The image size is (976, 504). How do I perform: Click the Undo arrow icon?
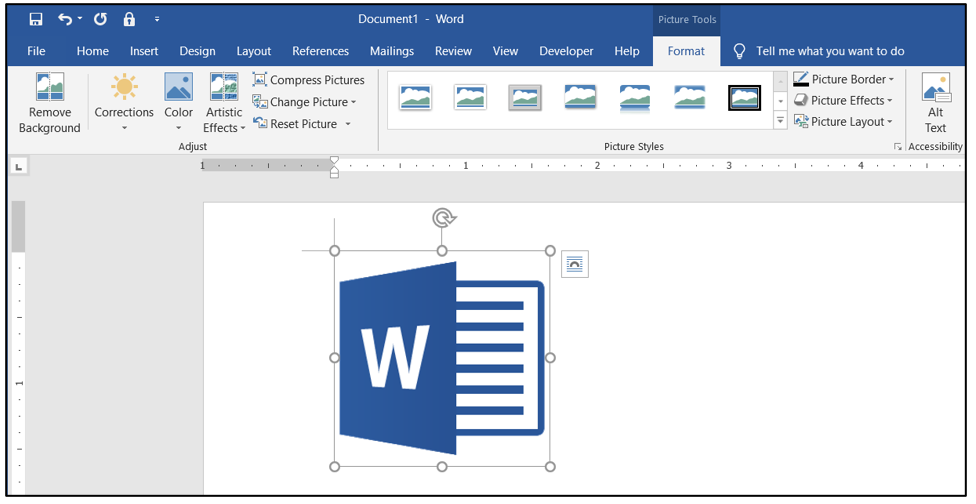pos(64,19)
